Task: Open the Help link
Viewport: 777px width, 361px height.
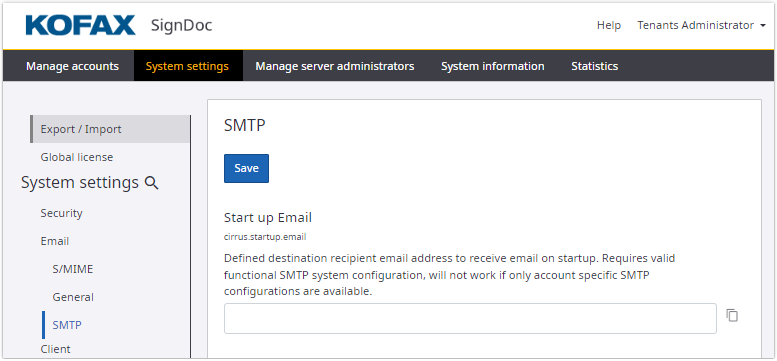Action: [x=609, y=25]
